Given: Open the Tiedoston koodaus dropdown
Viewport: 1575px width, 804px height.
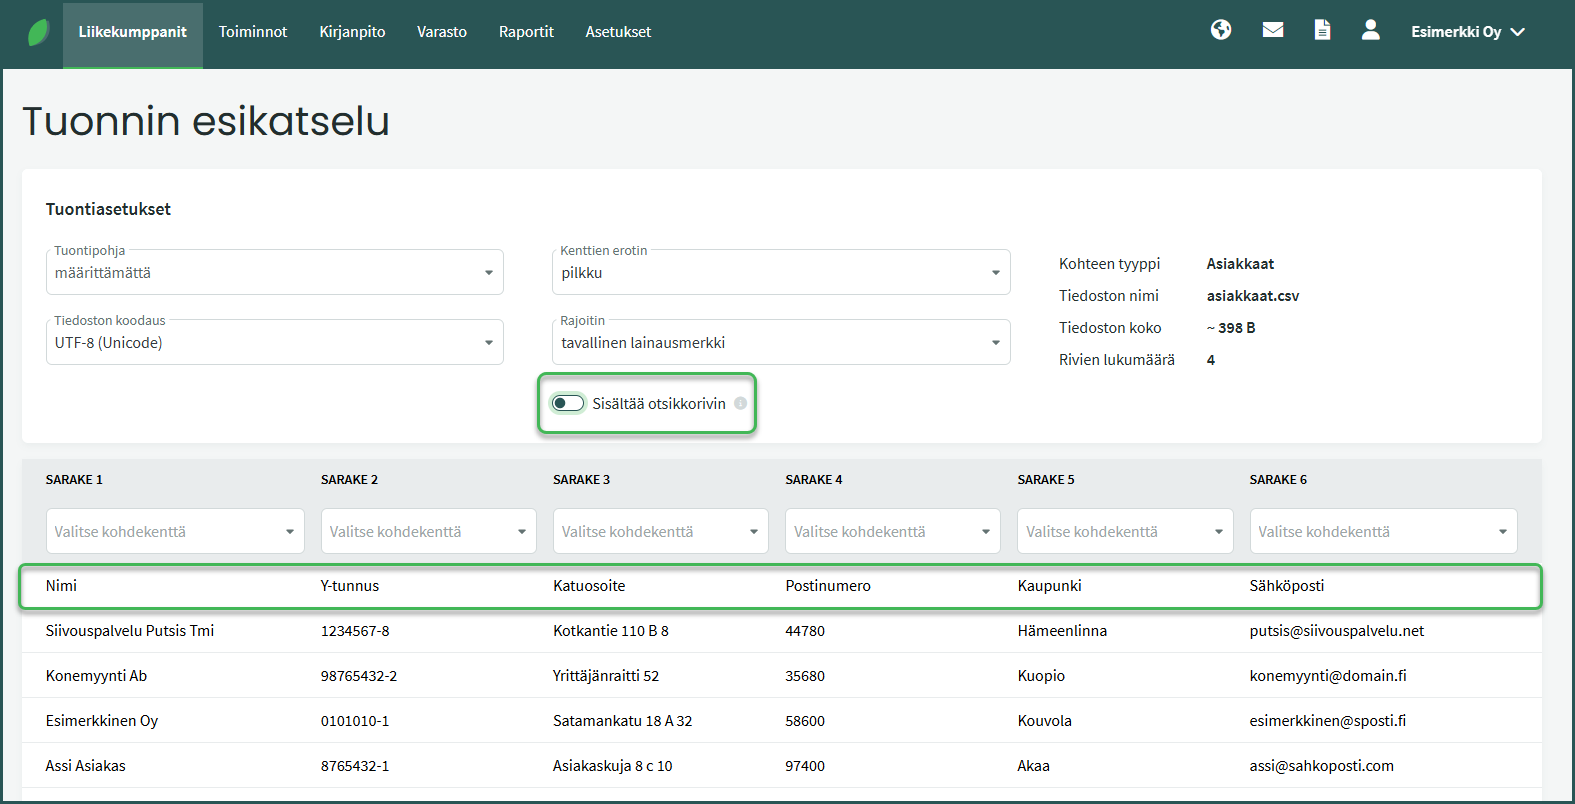Looking at the screenshot, I should pos(274,342).
